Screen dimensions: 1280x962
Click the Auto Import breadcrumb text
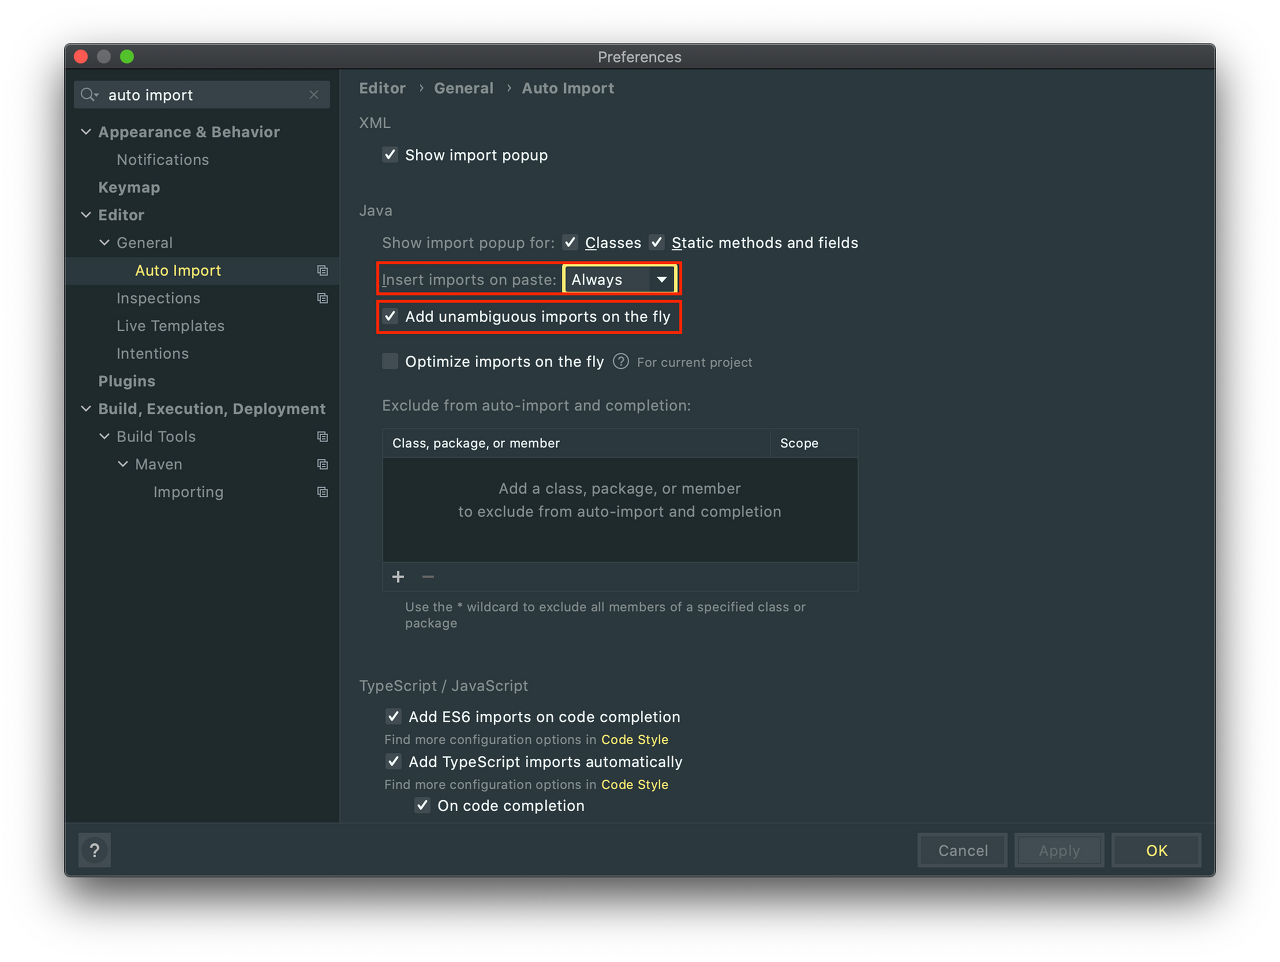pyautogui.click(x=568, y=88)
